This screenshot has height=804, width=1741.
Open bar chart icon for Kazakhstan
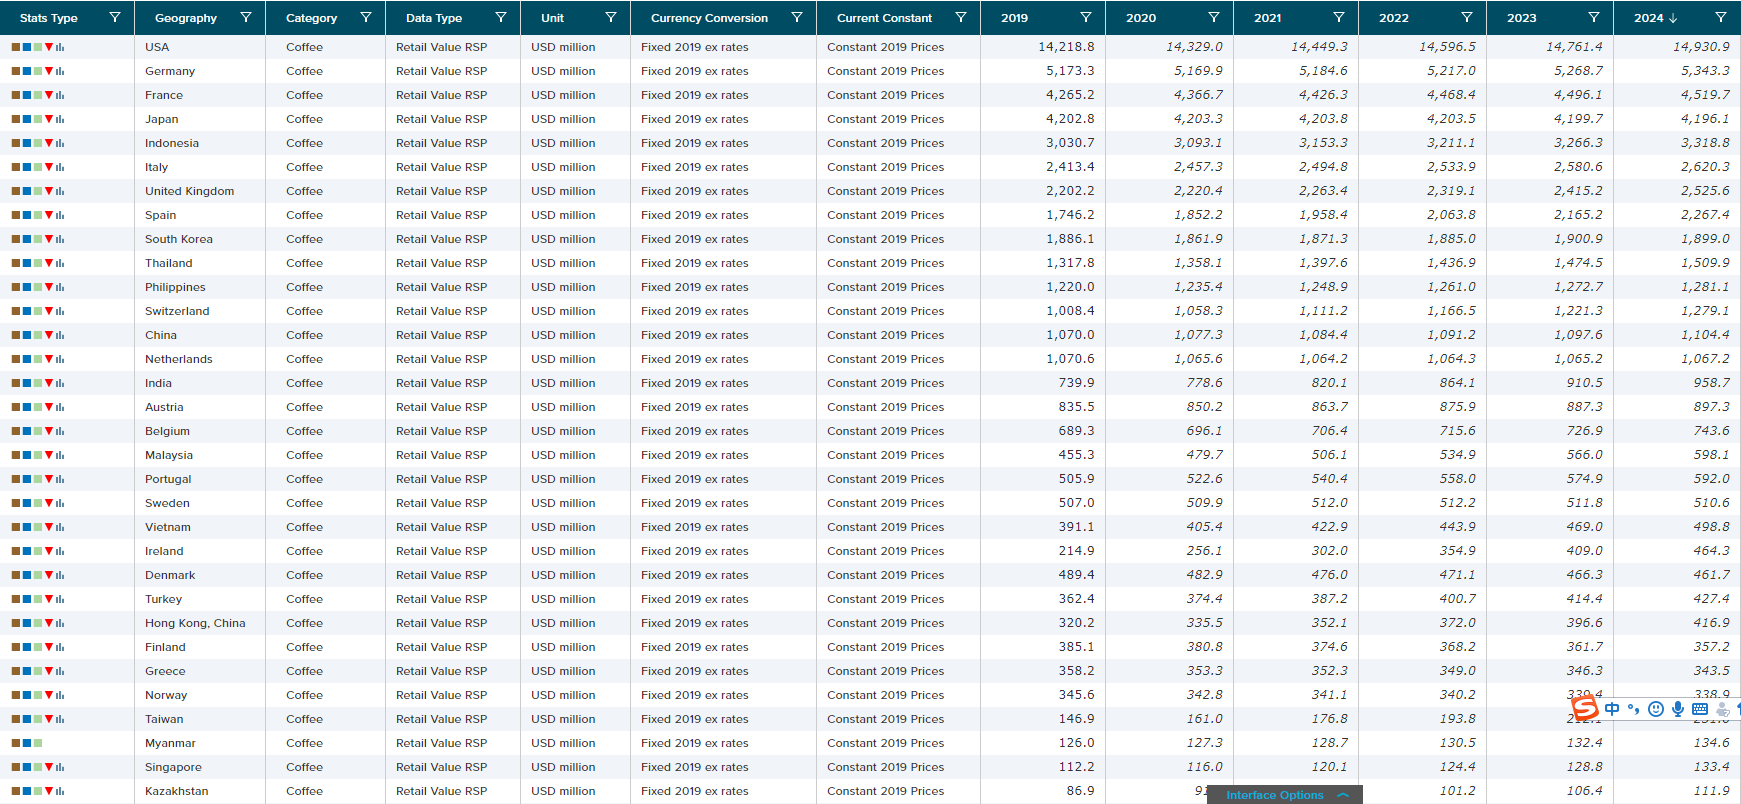(60, 791)
